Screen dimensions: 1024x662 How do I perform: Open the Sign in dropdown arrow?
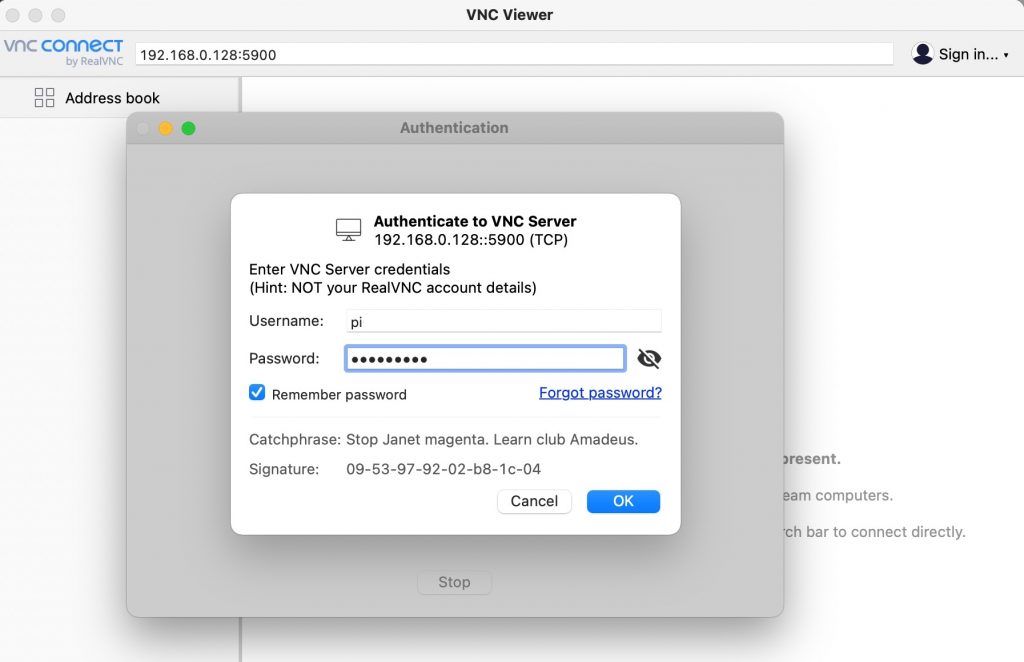point(1006,55)
